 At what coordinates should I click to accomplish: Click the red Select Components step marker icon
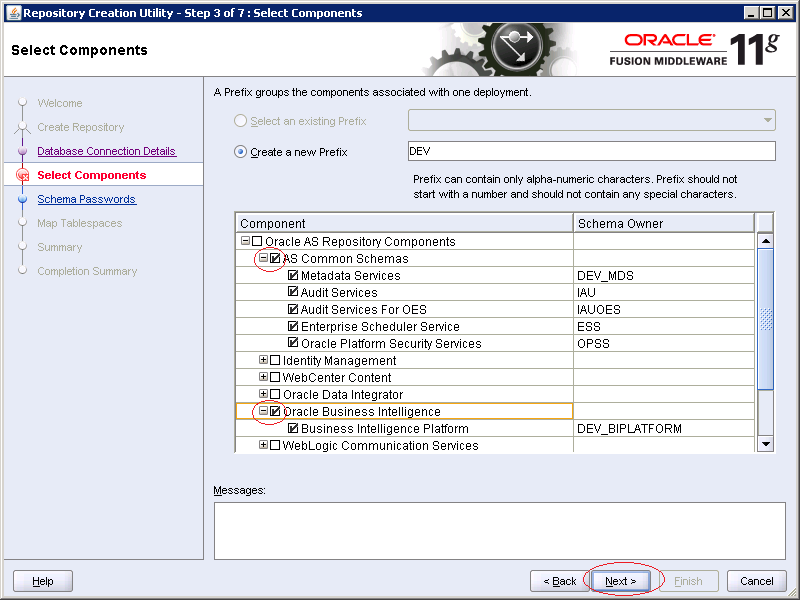[22, 175]
